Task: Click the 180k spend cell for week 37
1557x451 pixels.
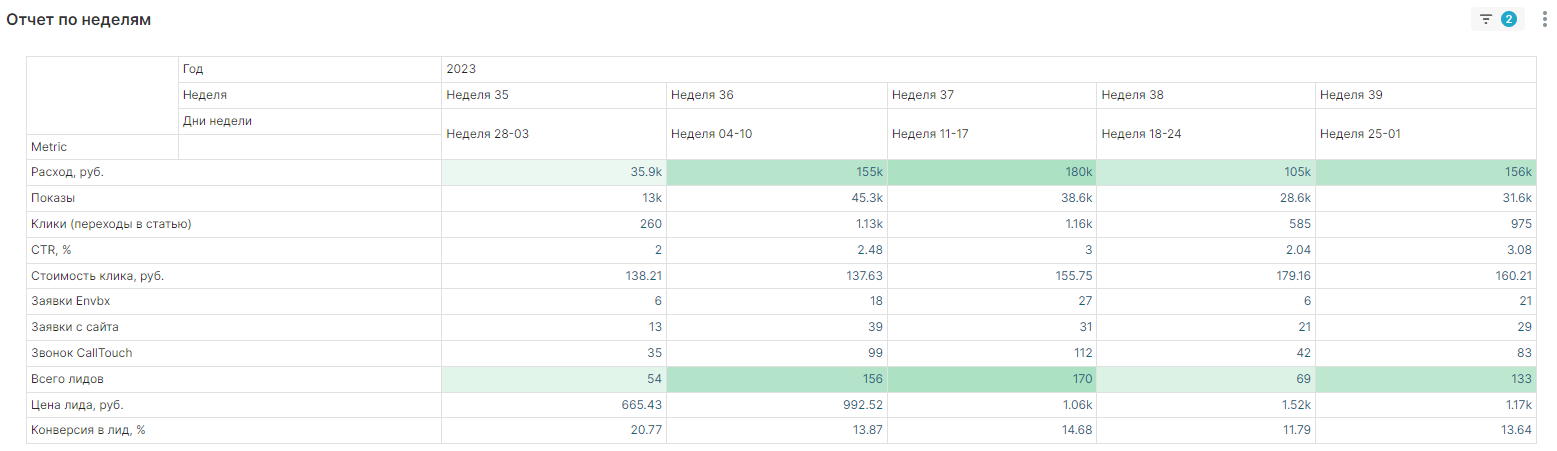Action: click(x=1079, y=172)
